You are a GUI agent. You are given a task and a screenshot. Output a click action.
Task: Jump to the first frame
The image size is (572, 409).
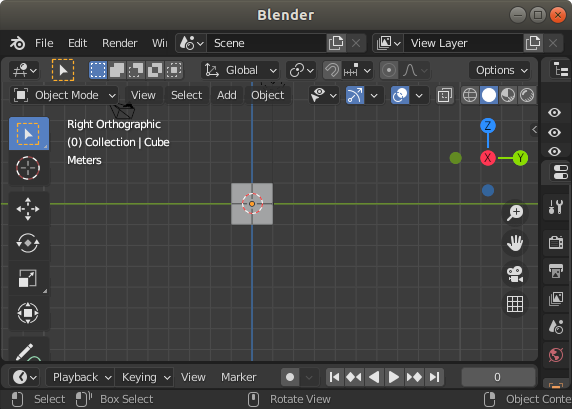point(335,377)
